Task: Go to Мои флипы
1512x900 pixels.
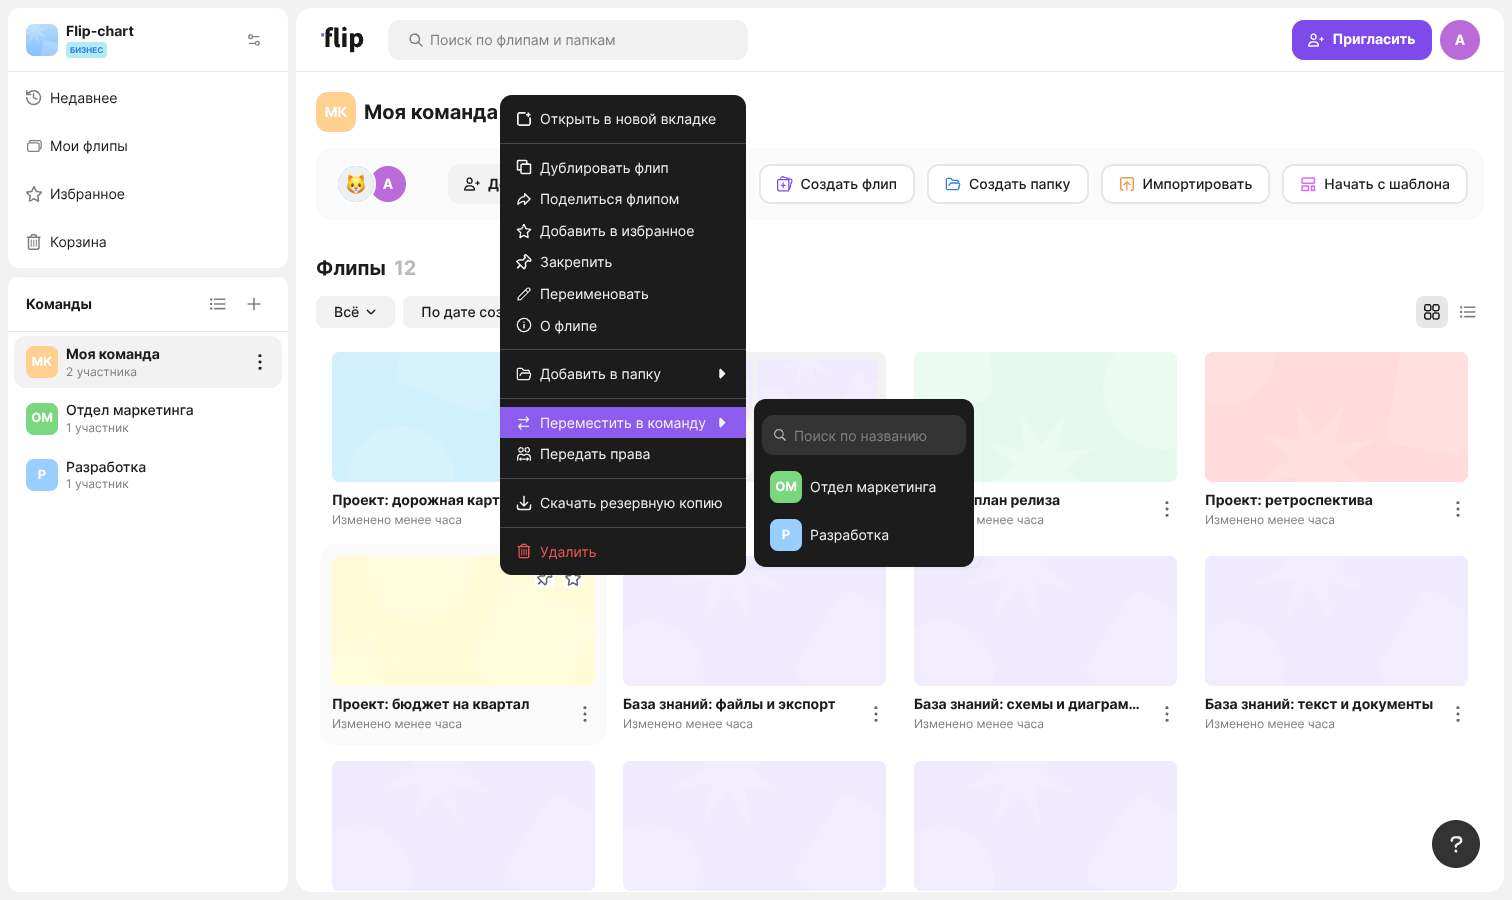Action: (x=148, y=146)
